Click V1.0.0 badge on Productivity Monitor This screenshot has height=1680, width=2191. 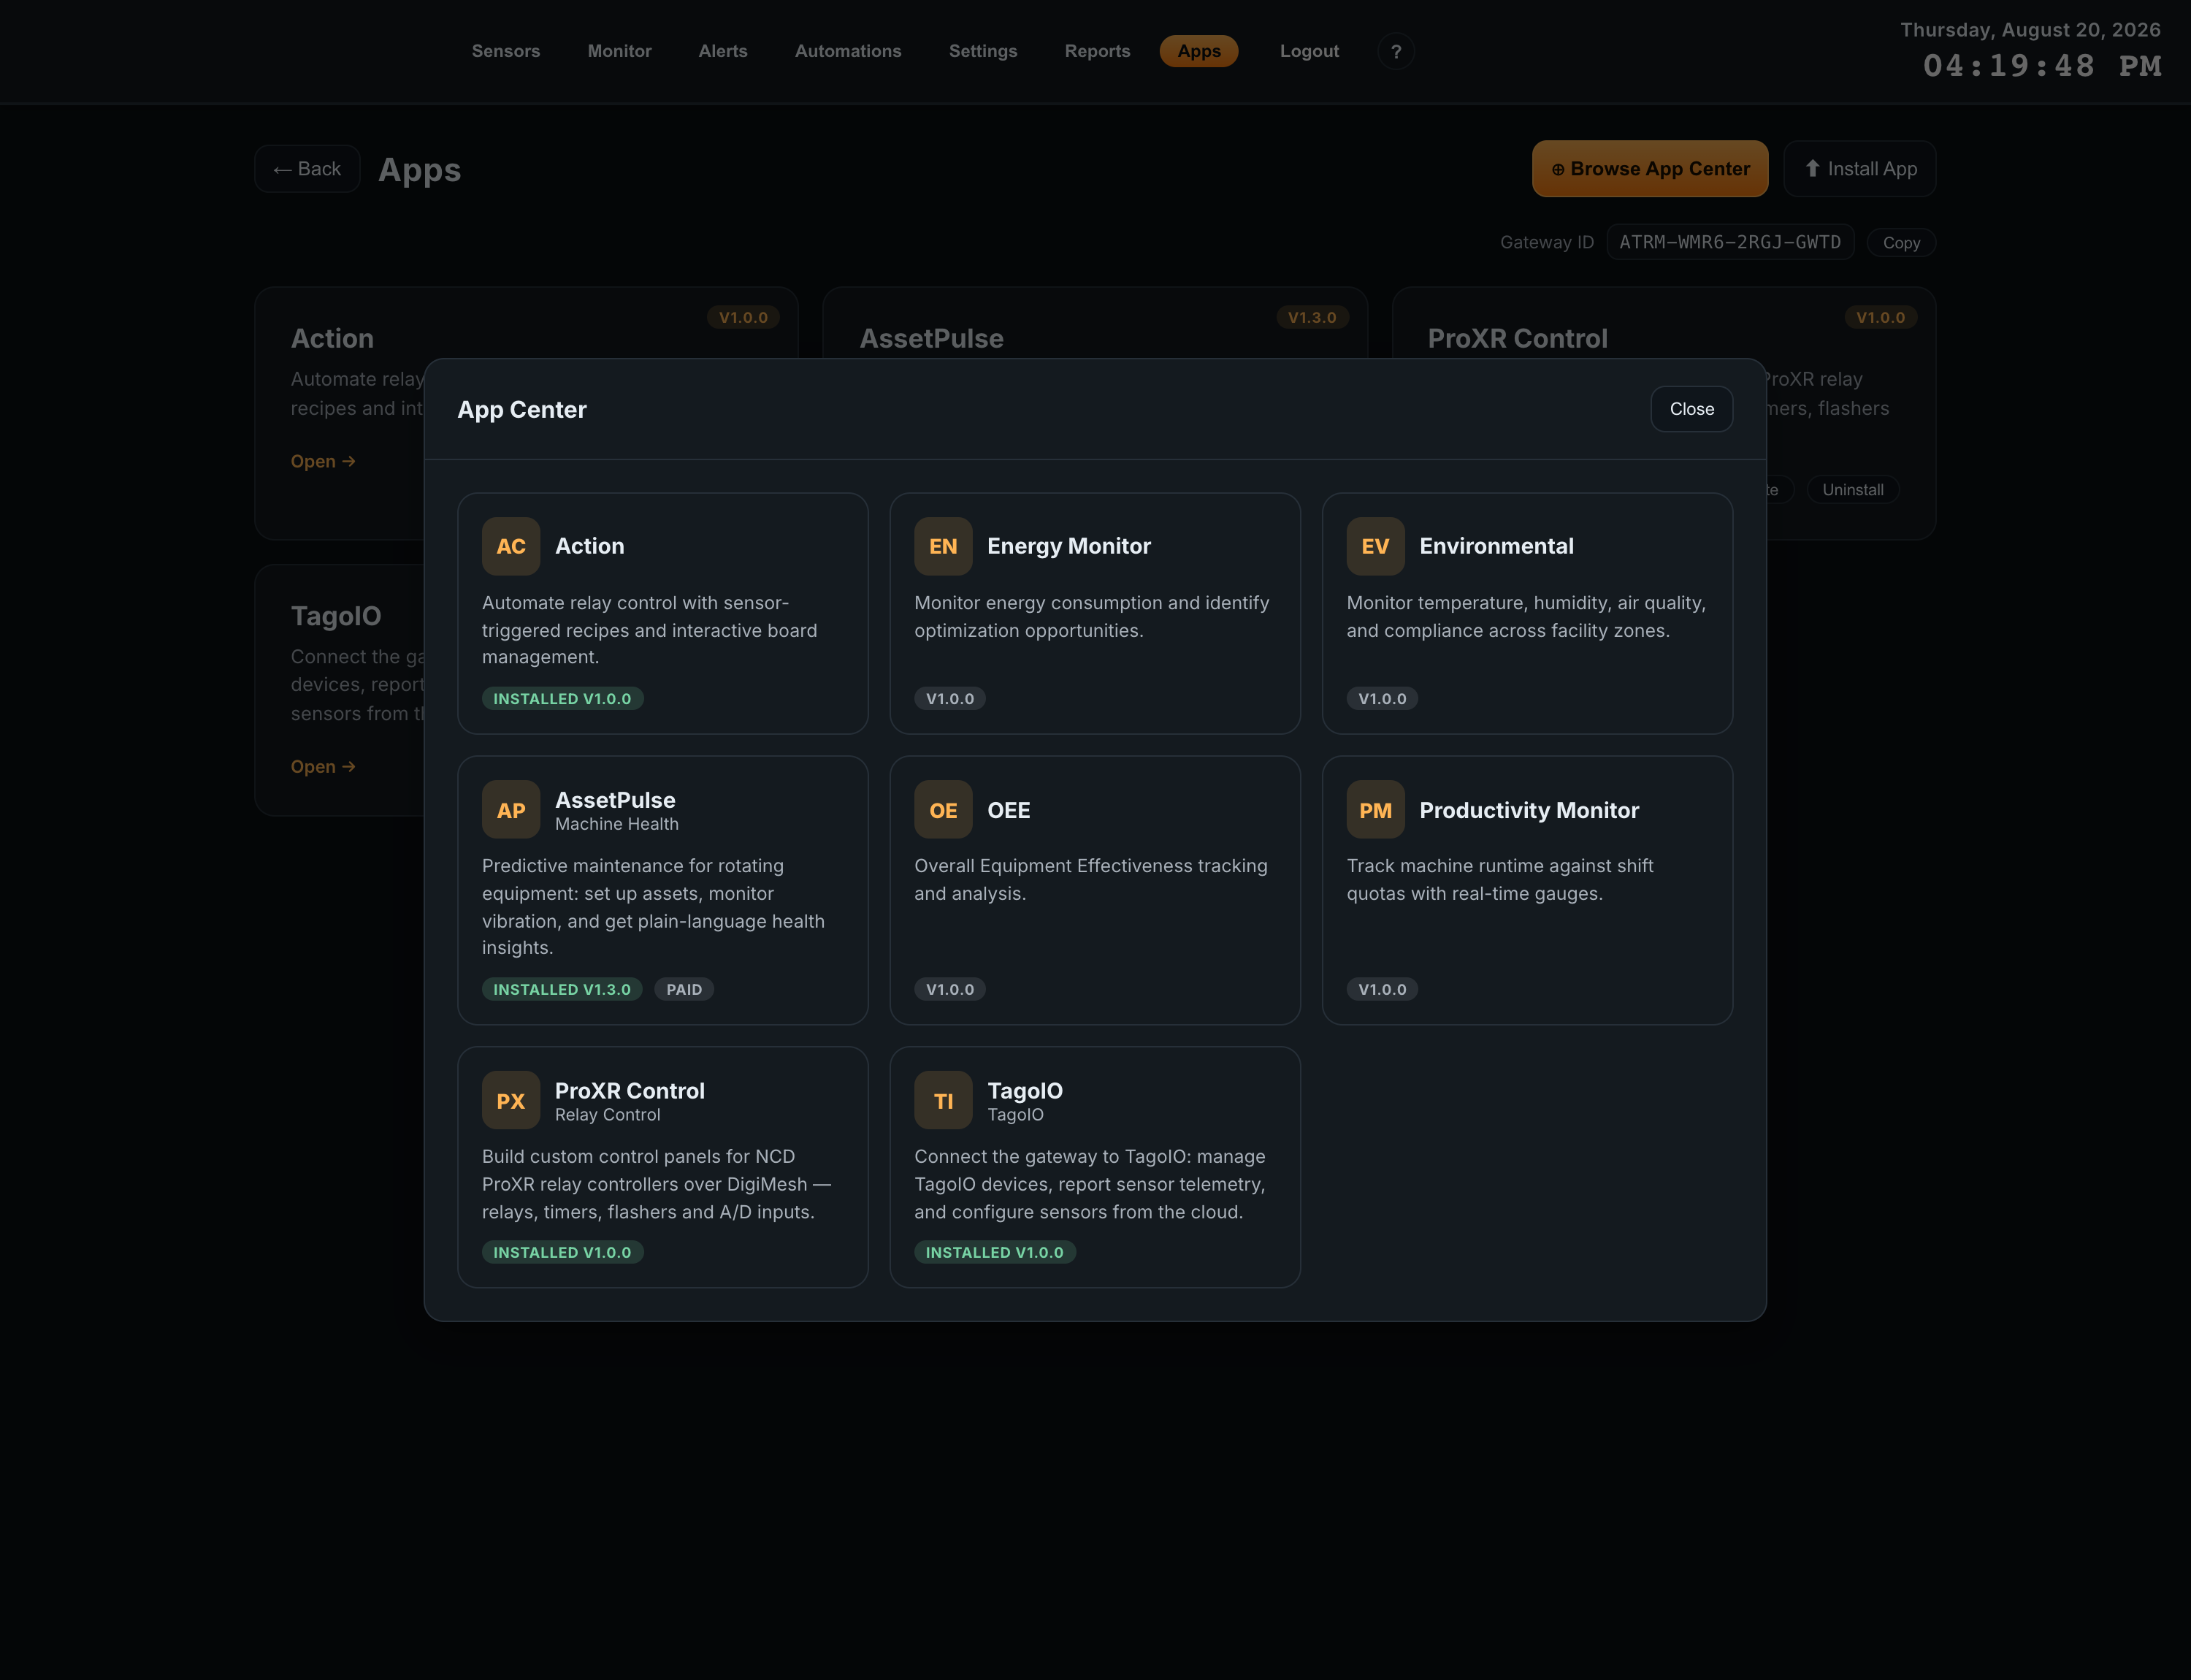[1381, 989]
